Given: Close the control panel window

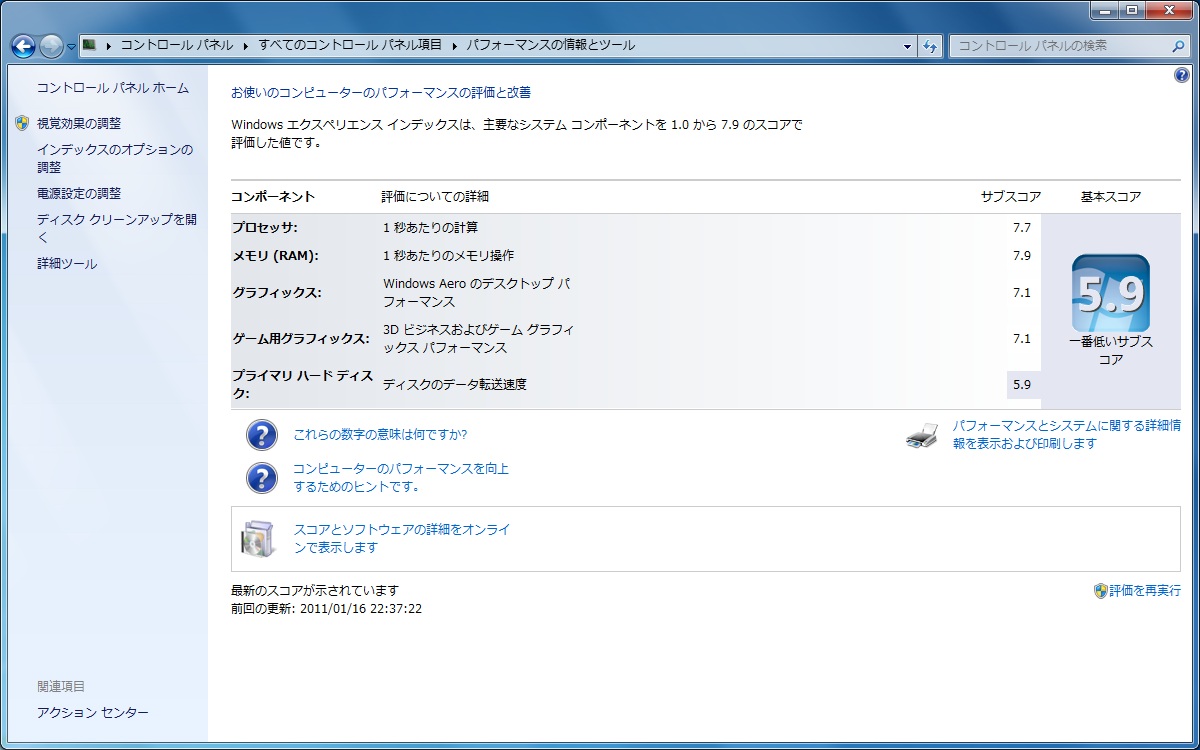Looking at the screenshot, I should [1168, 10].
